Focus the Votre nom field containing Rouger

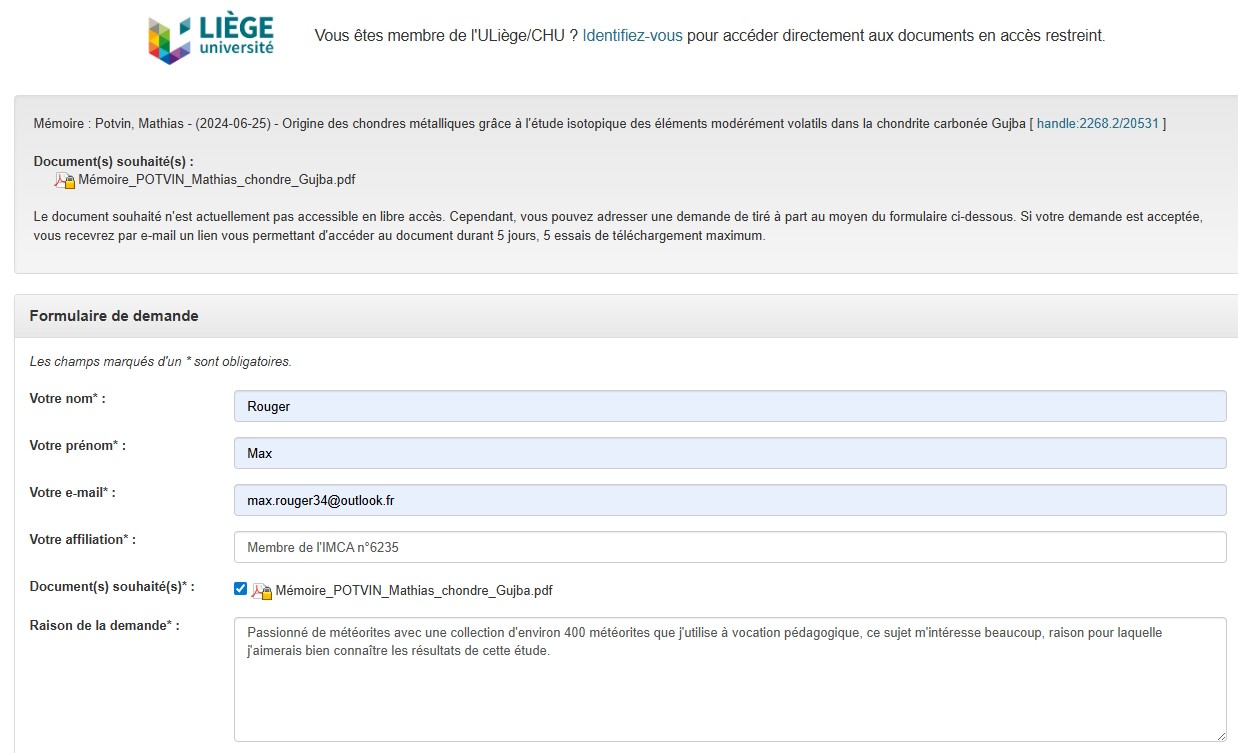tap(729, 406)
